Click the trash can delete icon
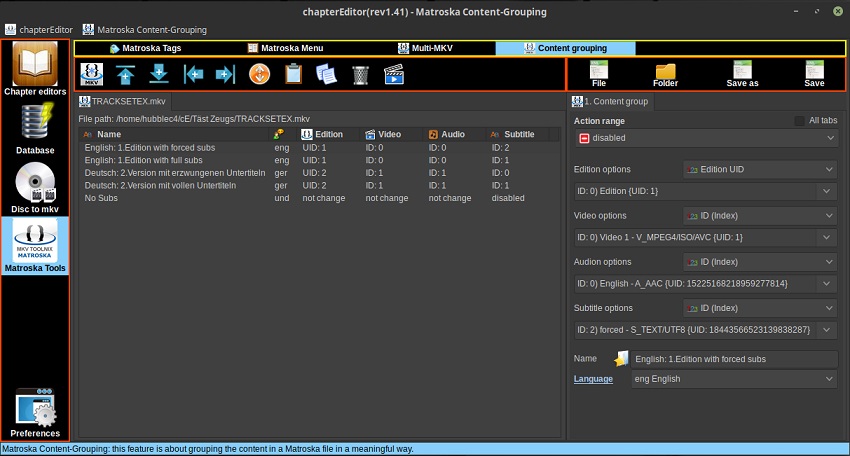This screenshot has width=850, height=456. pyautogui.click(x=360, y=75)
